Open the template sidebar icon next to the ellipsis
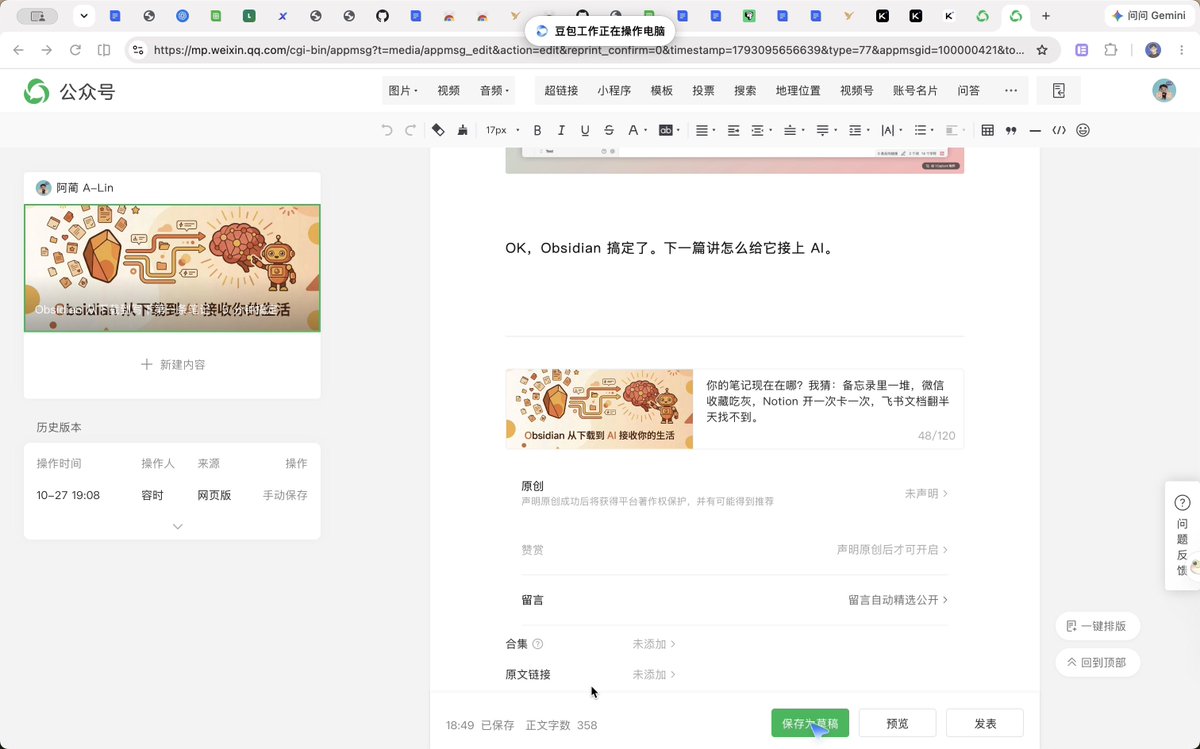 tap(1059, 90)
